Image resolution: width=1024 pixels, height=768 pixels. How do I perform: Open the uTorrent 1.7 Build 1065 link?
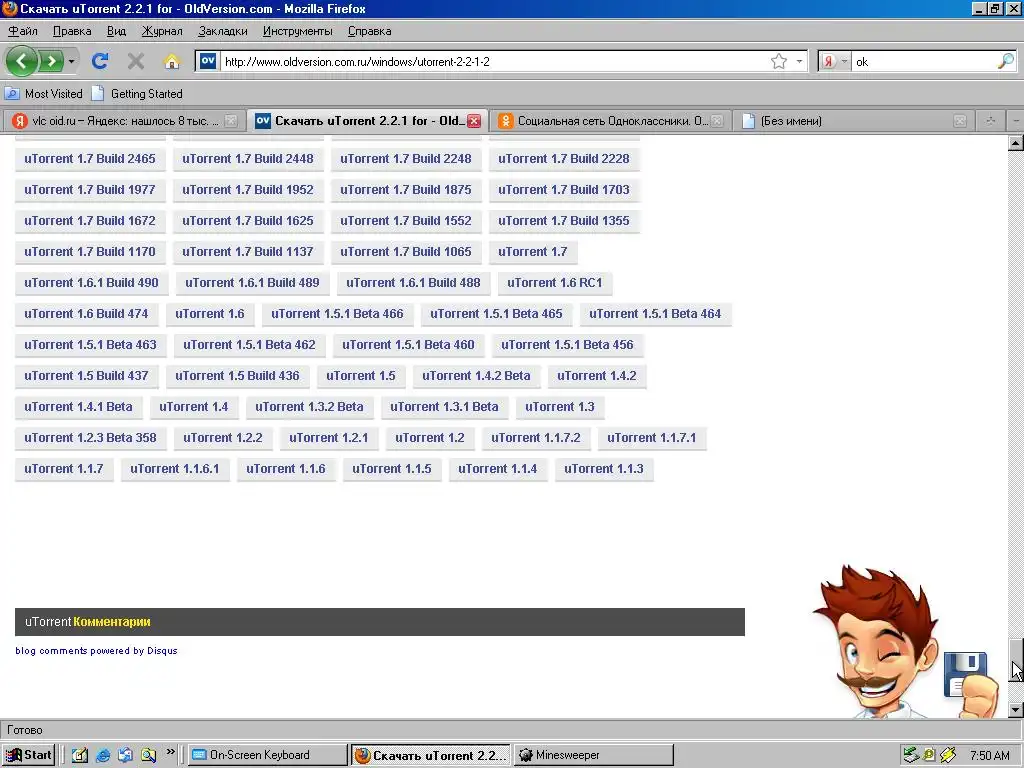tap(406, 252)
